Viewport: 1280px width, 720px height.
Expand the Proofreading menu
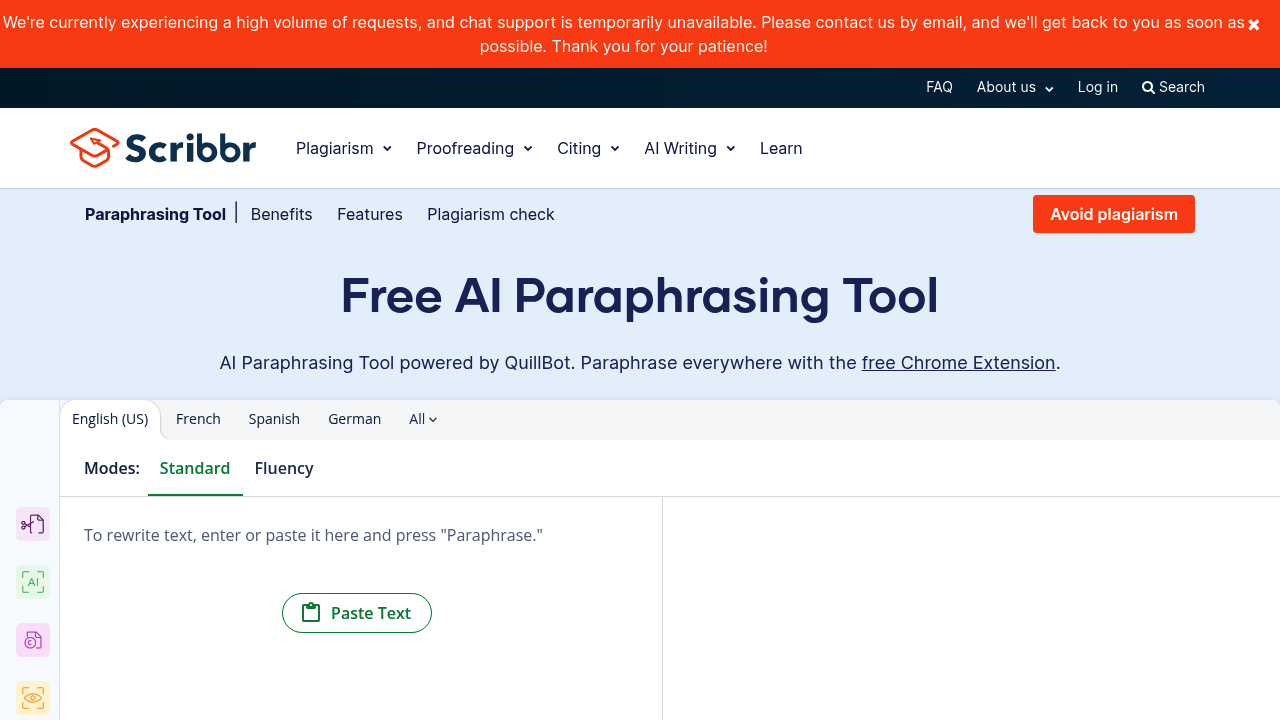tap(474, 148)
